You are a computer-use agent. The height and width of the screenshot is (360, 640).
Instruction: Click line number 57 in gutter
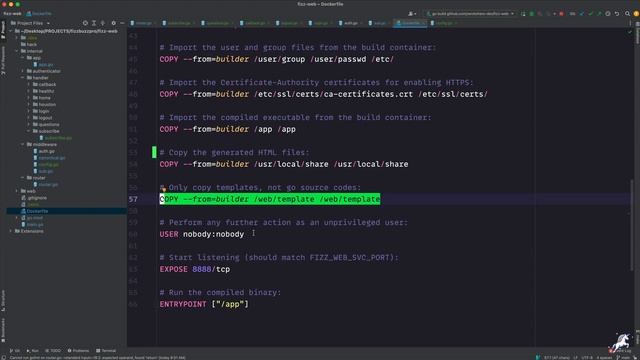click(x=133, y=199)
